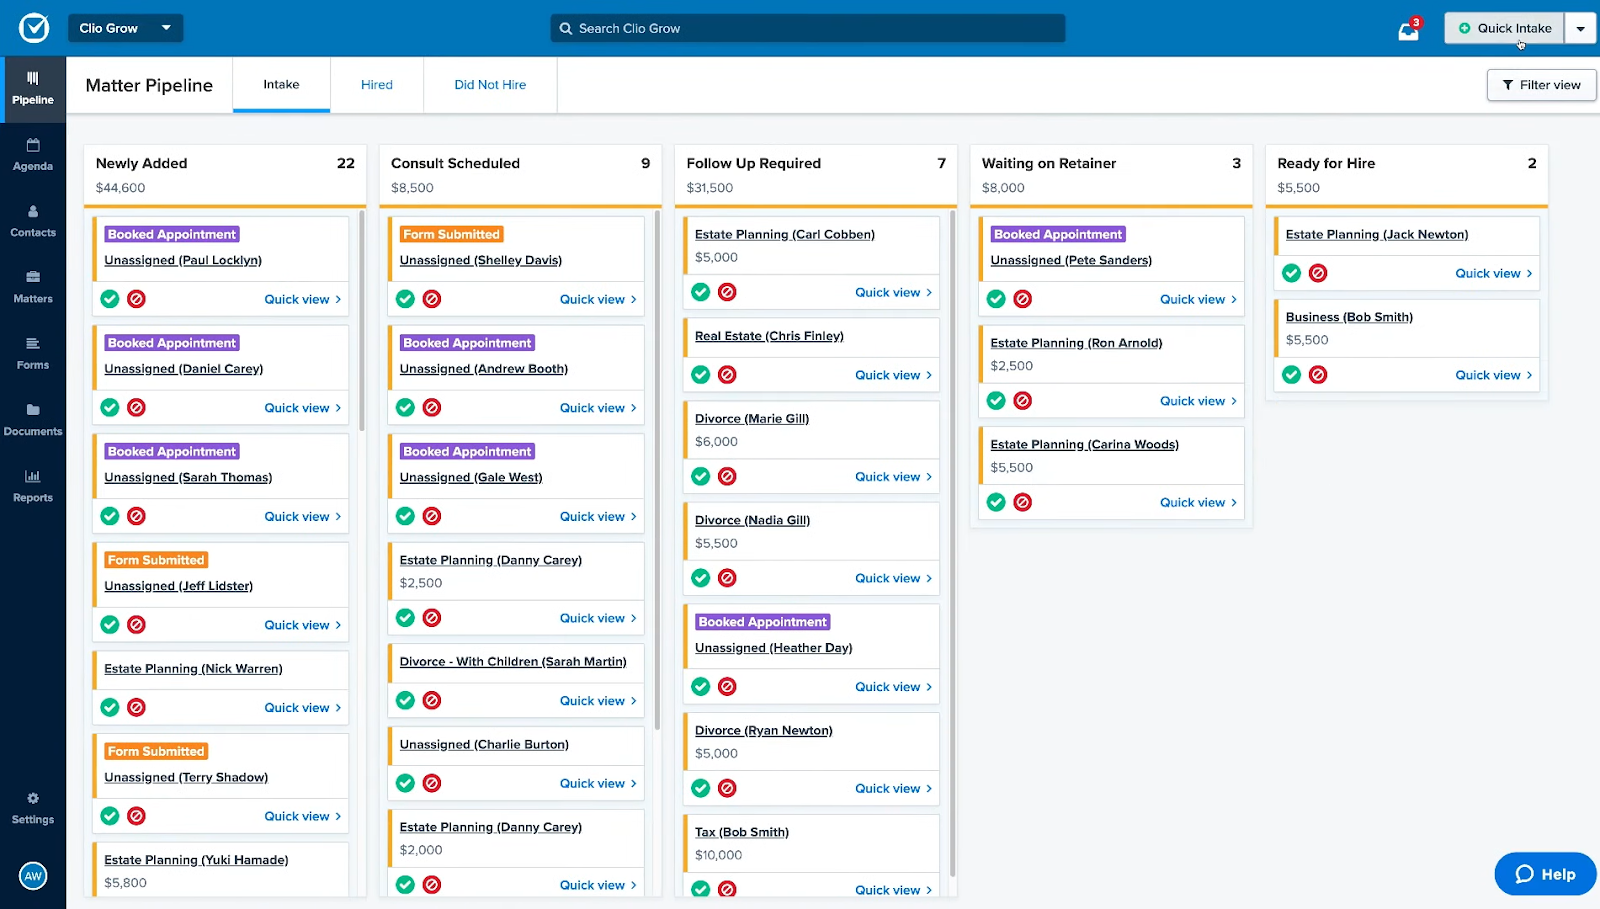
Task: Click the red reject icon on Shelley Davis card
Action: tap(432, 298)
